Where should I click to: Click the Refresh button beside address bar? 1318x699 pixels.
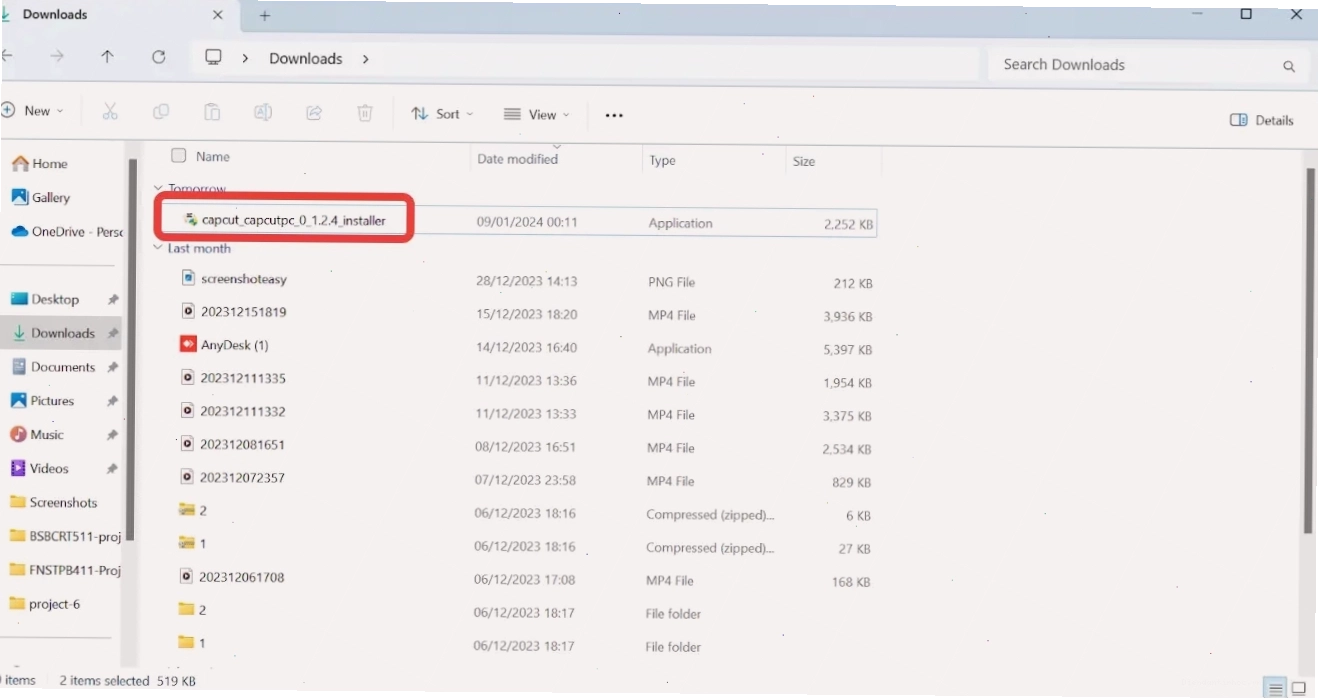point(158,57)
